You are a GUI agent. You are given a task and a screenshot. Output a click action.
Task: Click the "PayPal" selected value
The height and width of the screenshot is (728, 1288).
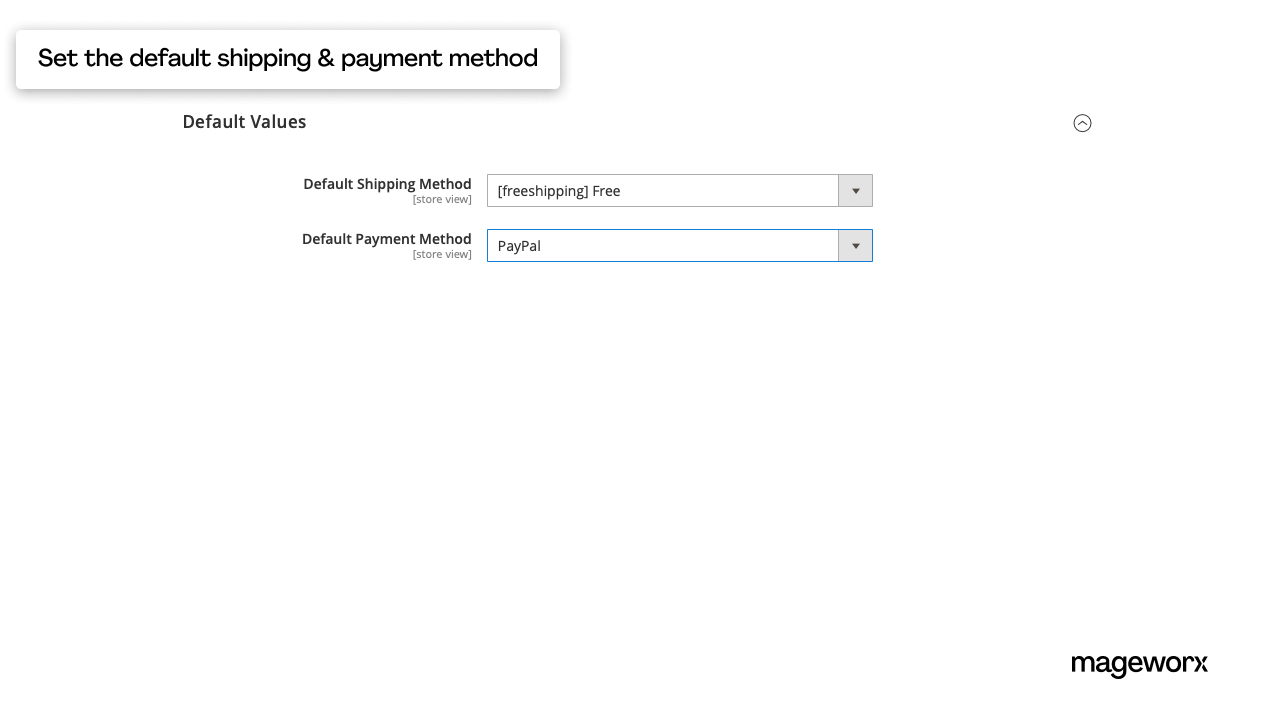tap(519, 246)
